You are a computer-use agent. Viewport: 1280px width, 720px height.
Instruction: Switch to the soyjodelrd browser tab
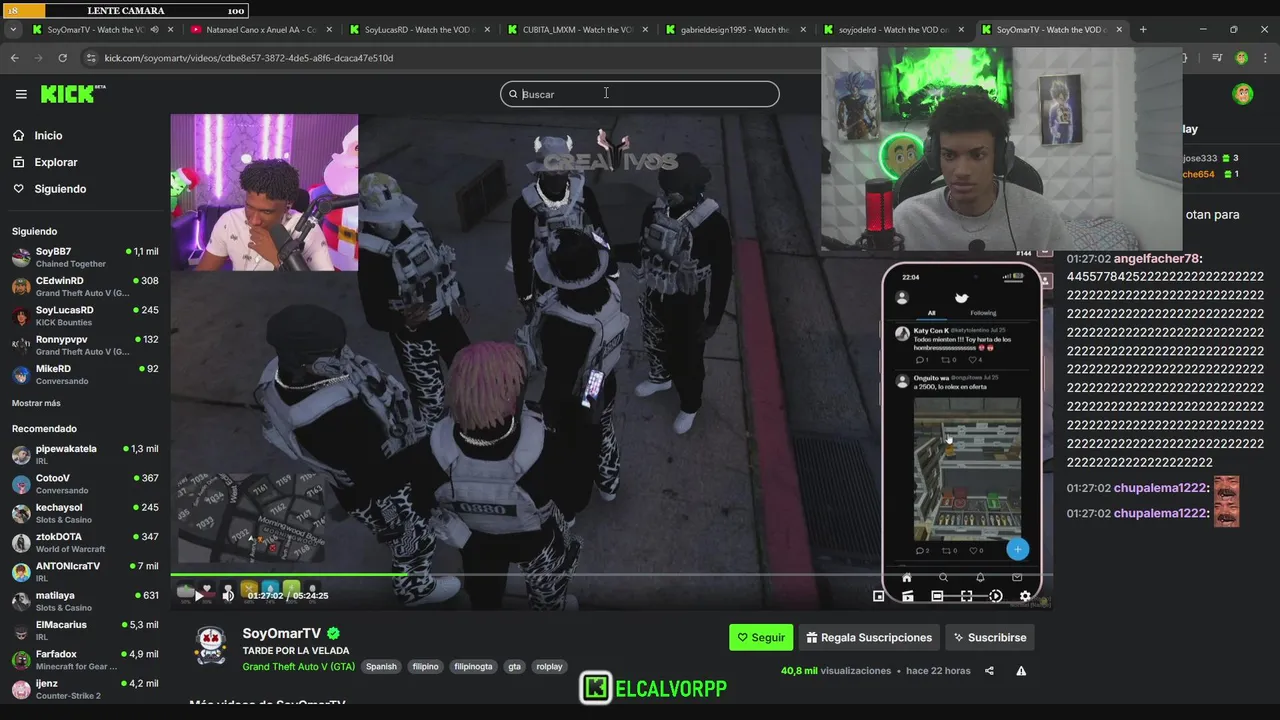click(x=893, y=30)
